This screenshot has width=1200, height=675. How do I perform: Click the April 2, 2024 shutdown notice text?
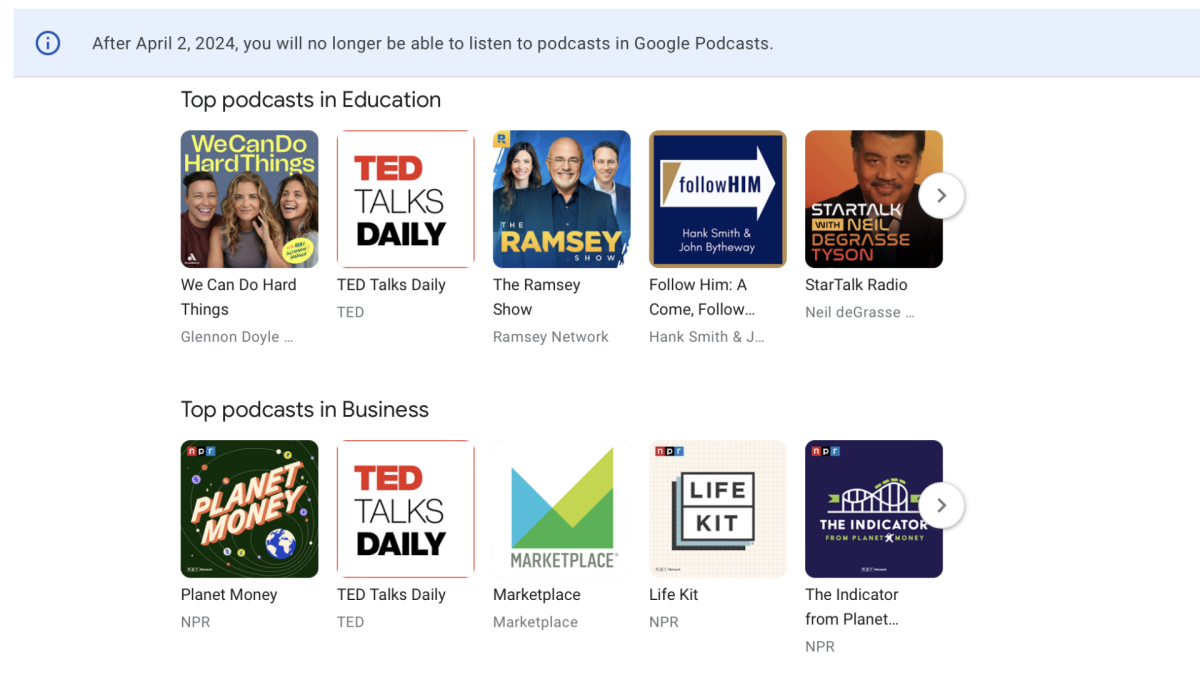tap(433, 44)
